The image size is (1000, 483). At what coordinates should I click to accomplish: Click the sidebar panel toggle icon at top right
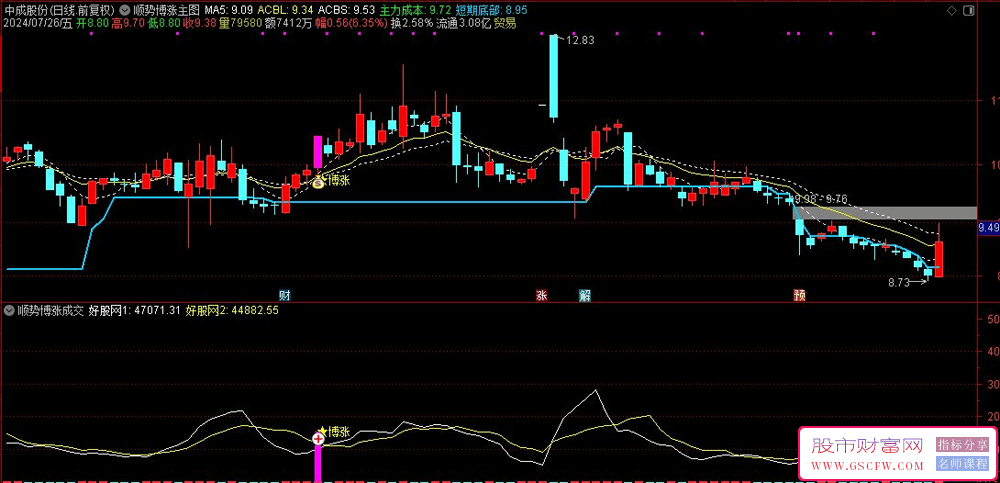click(x=969, y=10)
